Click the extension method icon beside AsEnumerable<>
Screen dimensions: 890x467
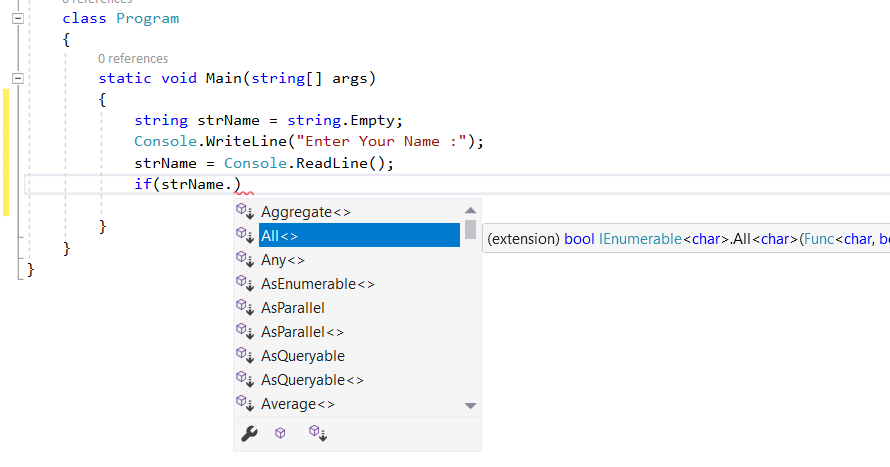(x=245, y=283)
